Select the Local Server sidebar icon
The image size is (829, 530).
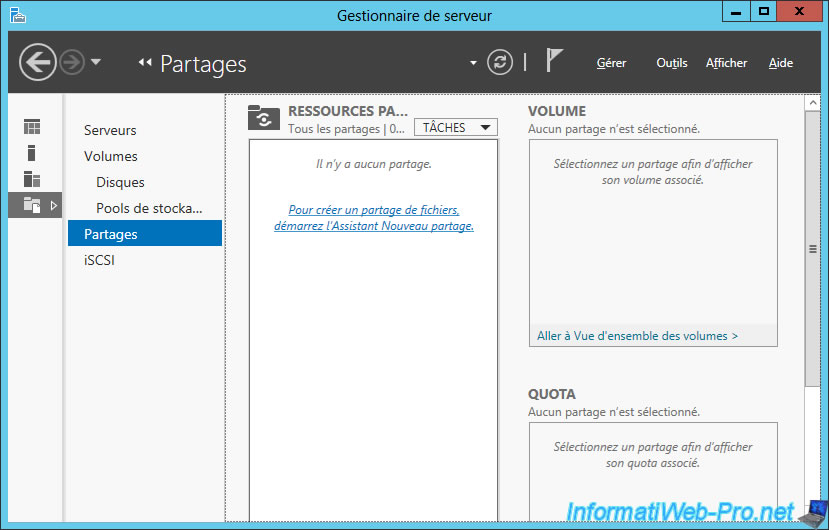coord(32,153)
